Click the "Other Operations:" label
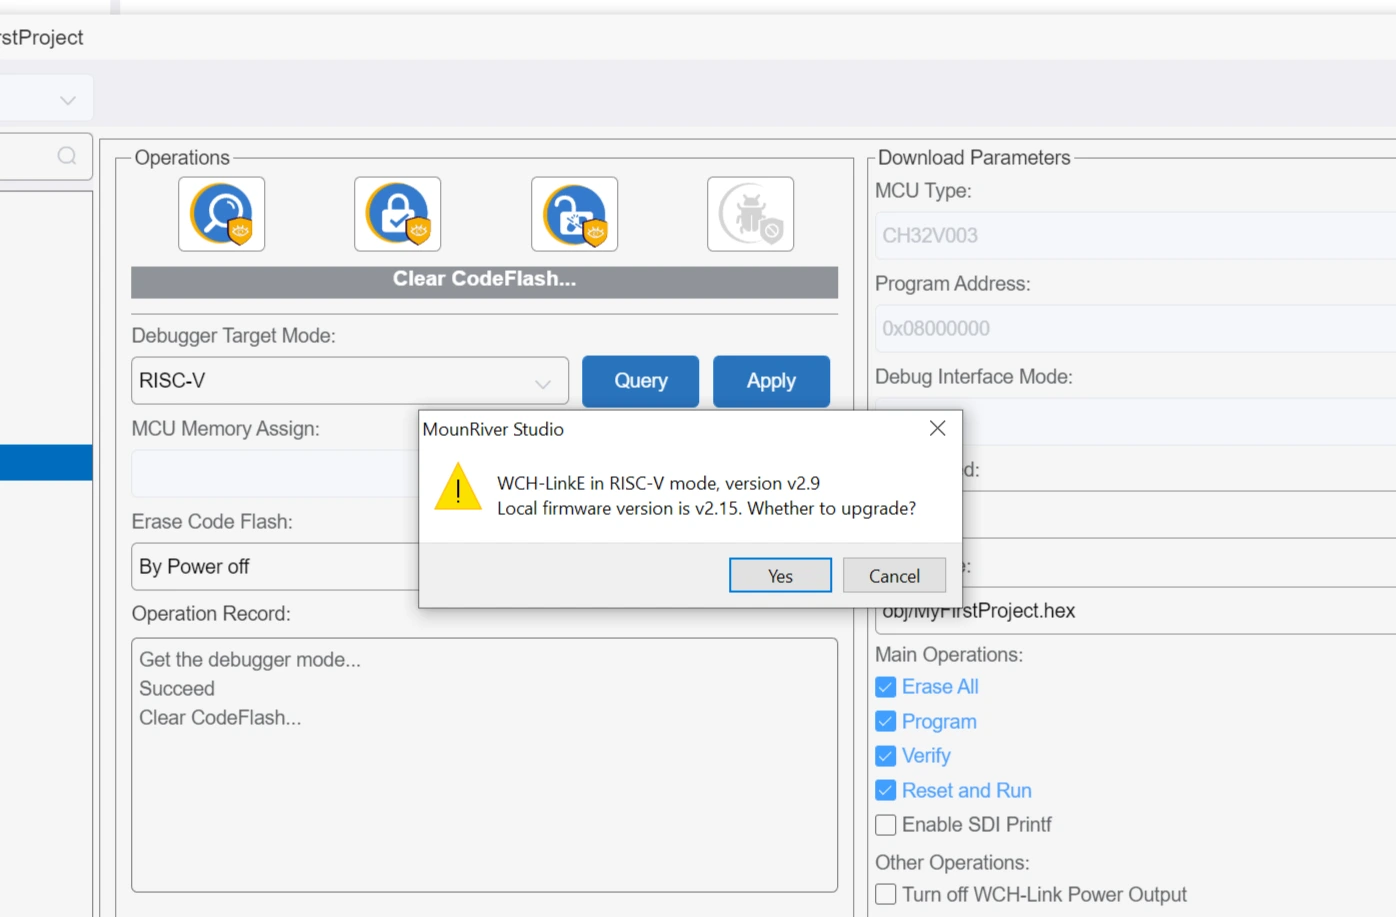Viewport: 1396px width, 917px height. pyautogui.click(x=952, y=863)
